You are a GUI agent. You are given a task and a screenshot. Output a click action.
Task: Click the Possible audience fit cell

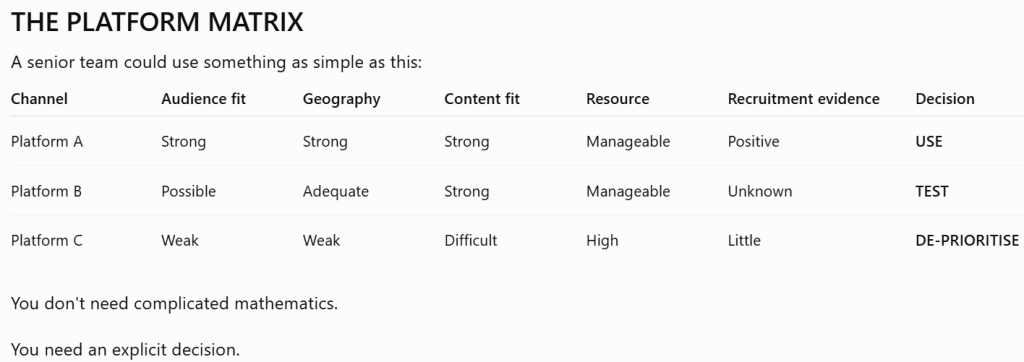(x=189, y=191)
